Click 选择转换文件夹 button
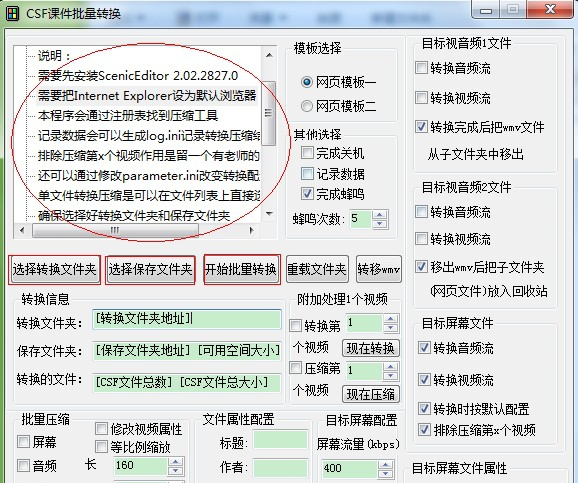The width and height of the screenshot is (578, 502). [x=54, y=270]
